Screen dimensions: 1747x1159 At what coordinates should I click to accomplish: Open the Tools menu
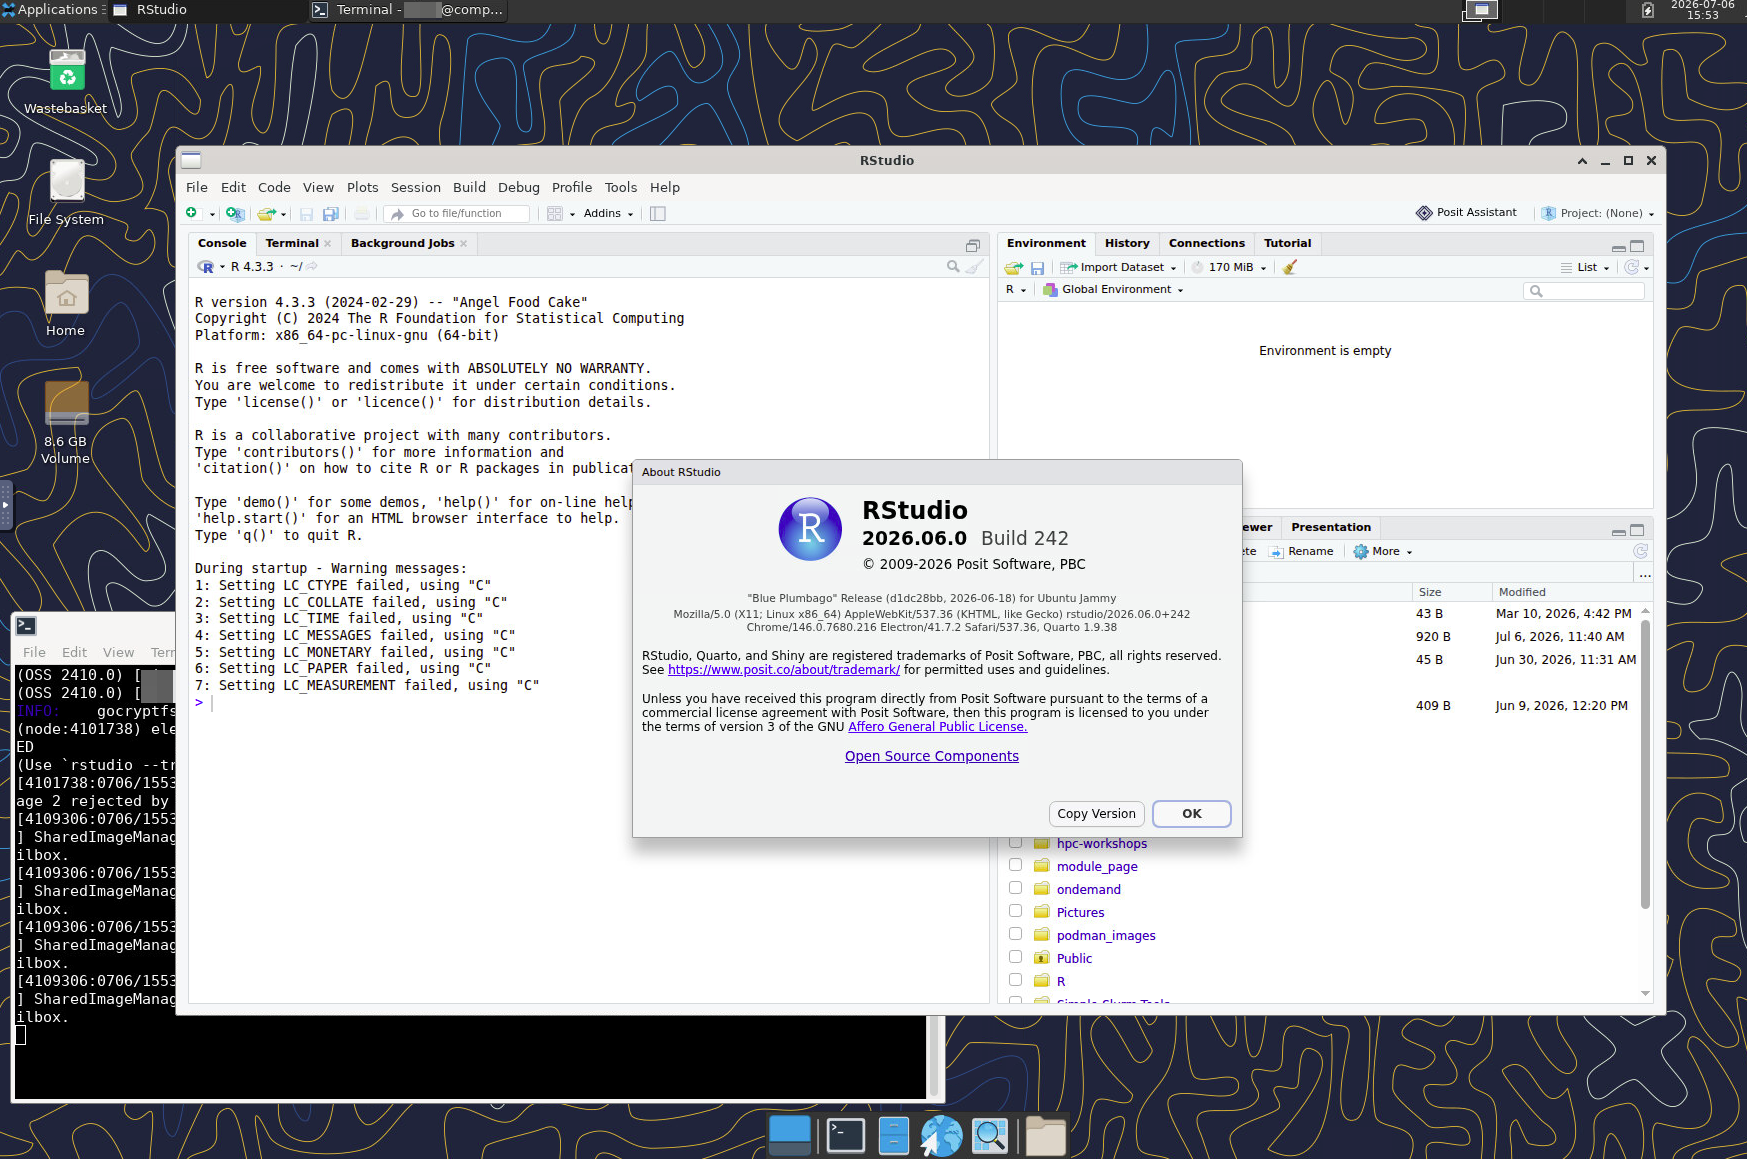tap(621, 187)
